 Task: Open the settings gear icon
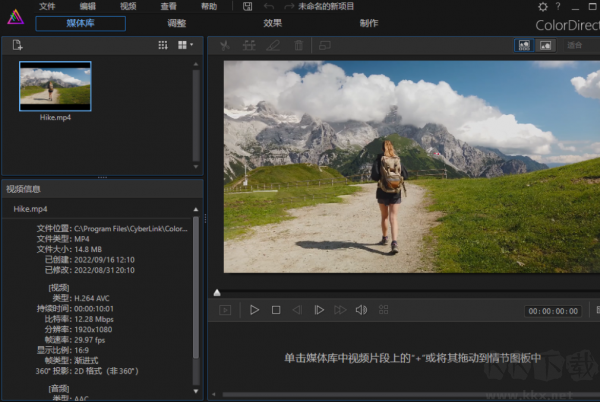[x=543, y=7]
